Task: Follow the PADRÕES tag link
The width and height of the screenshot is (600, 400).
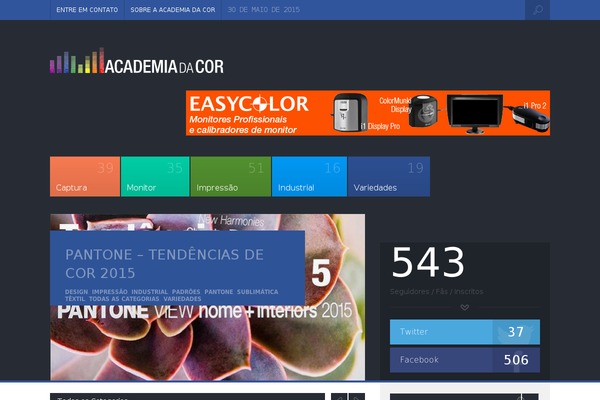Action: point(186,292)
